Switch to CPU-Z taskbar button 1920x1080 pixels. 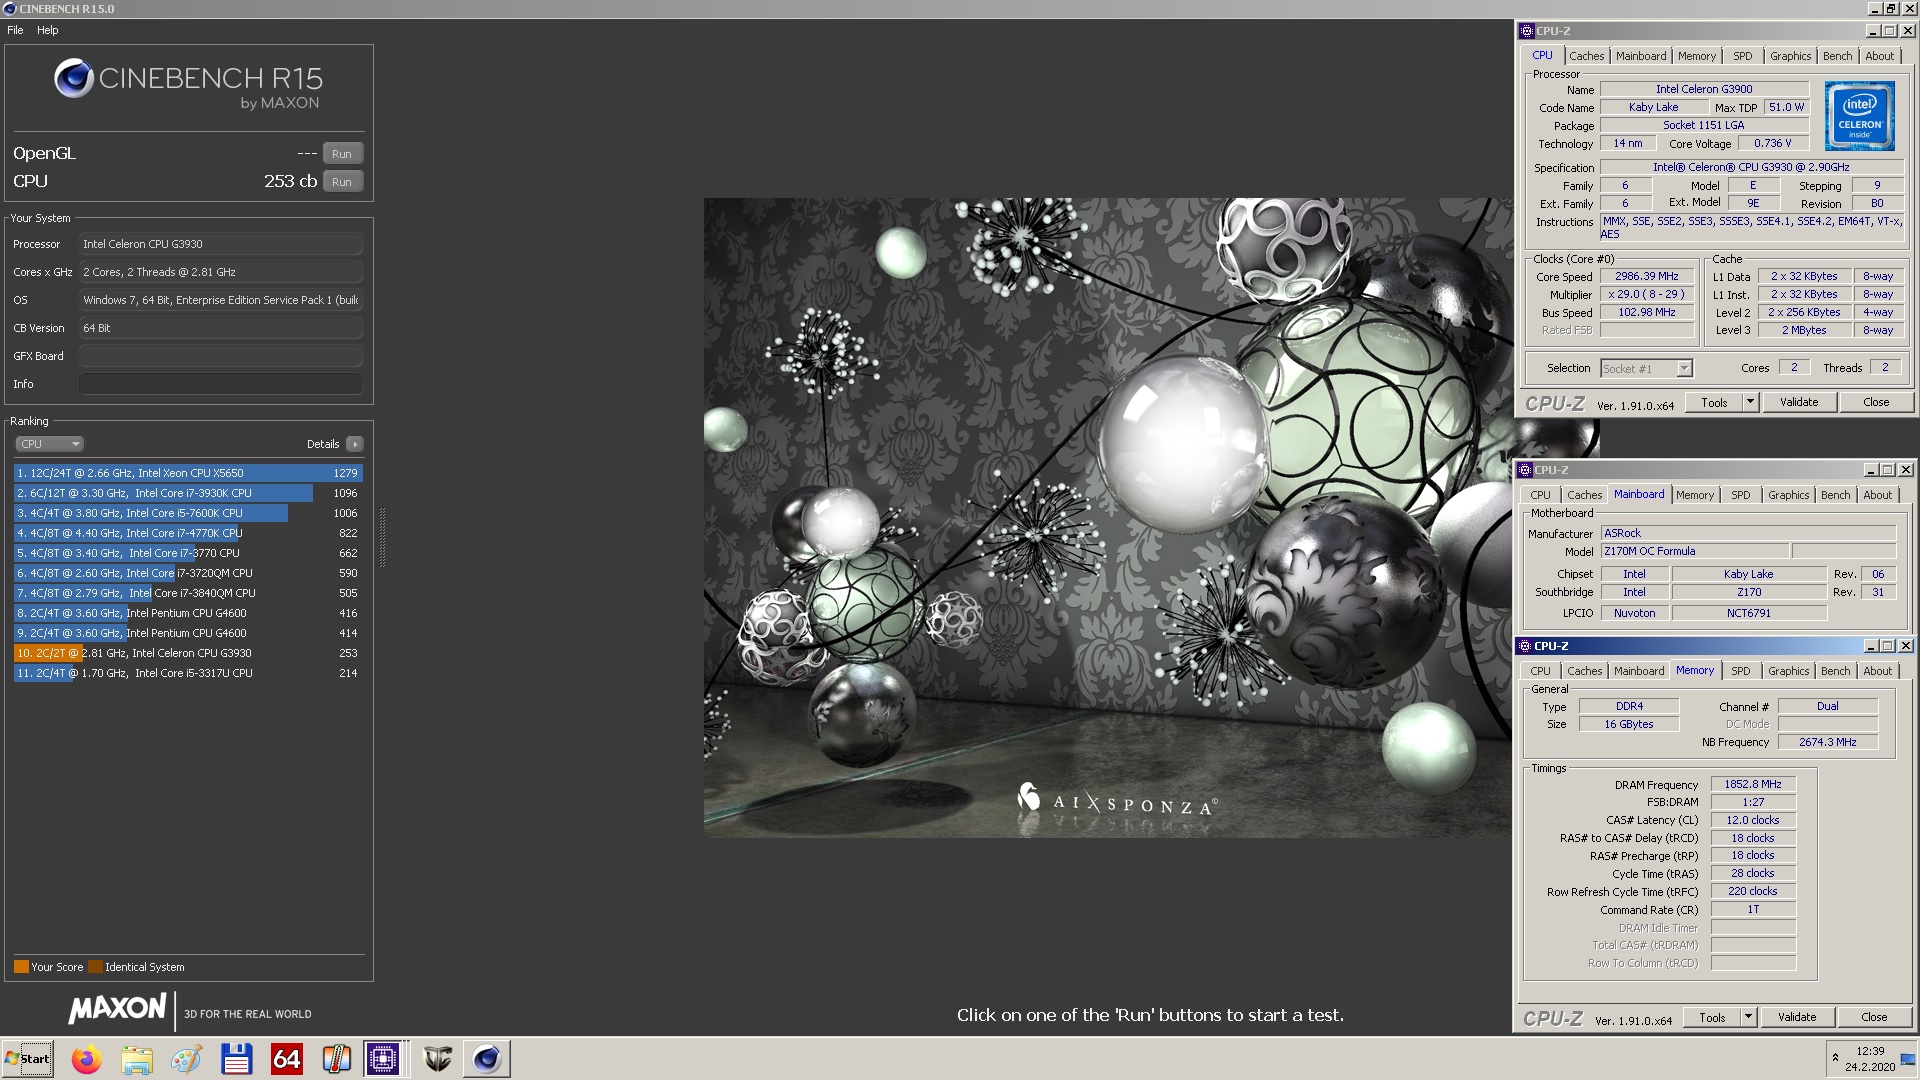(383, 1059)
